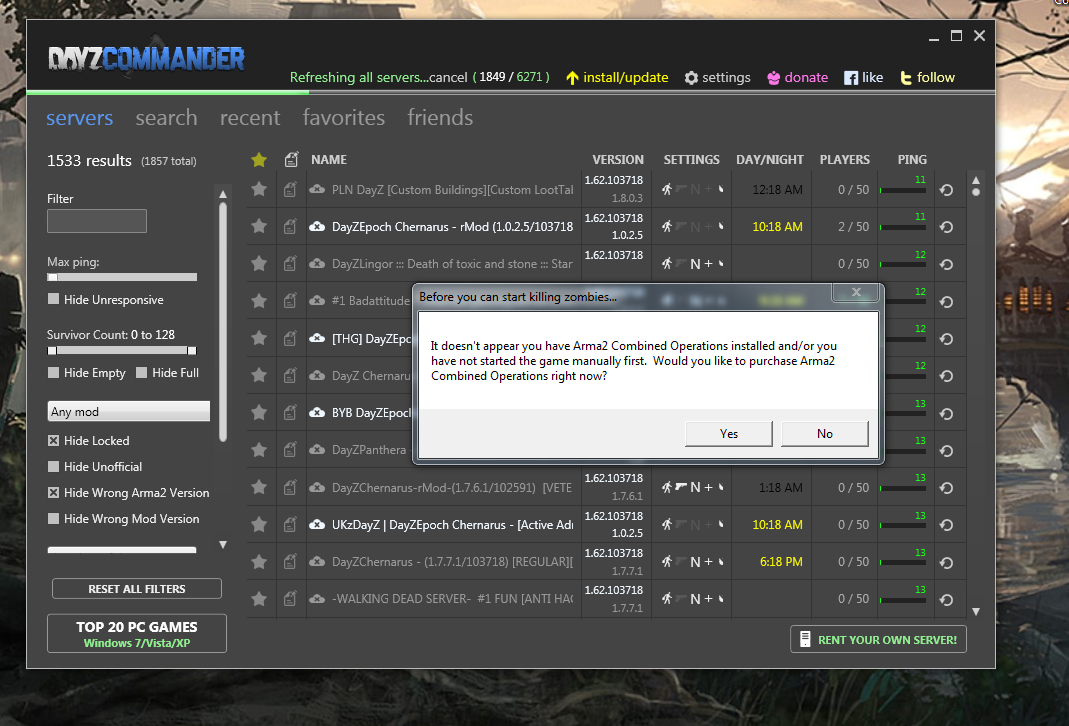
Task: Sort by PING column
Action: point(912,160)
